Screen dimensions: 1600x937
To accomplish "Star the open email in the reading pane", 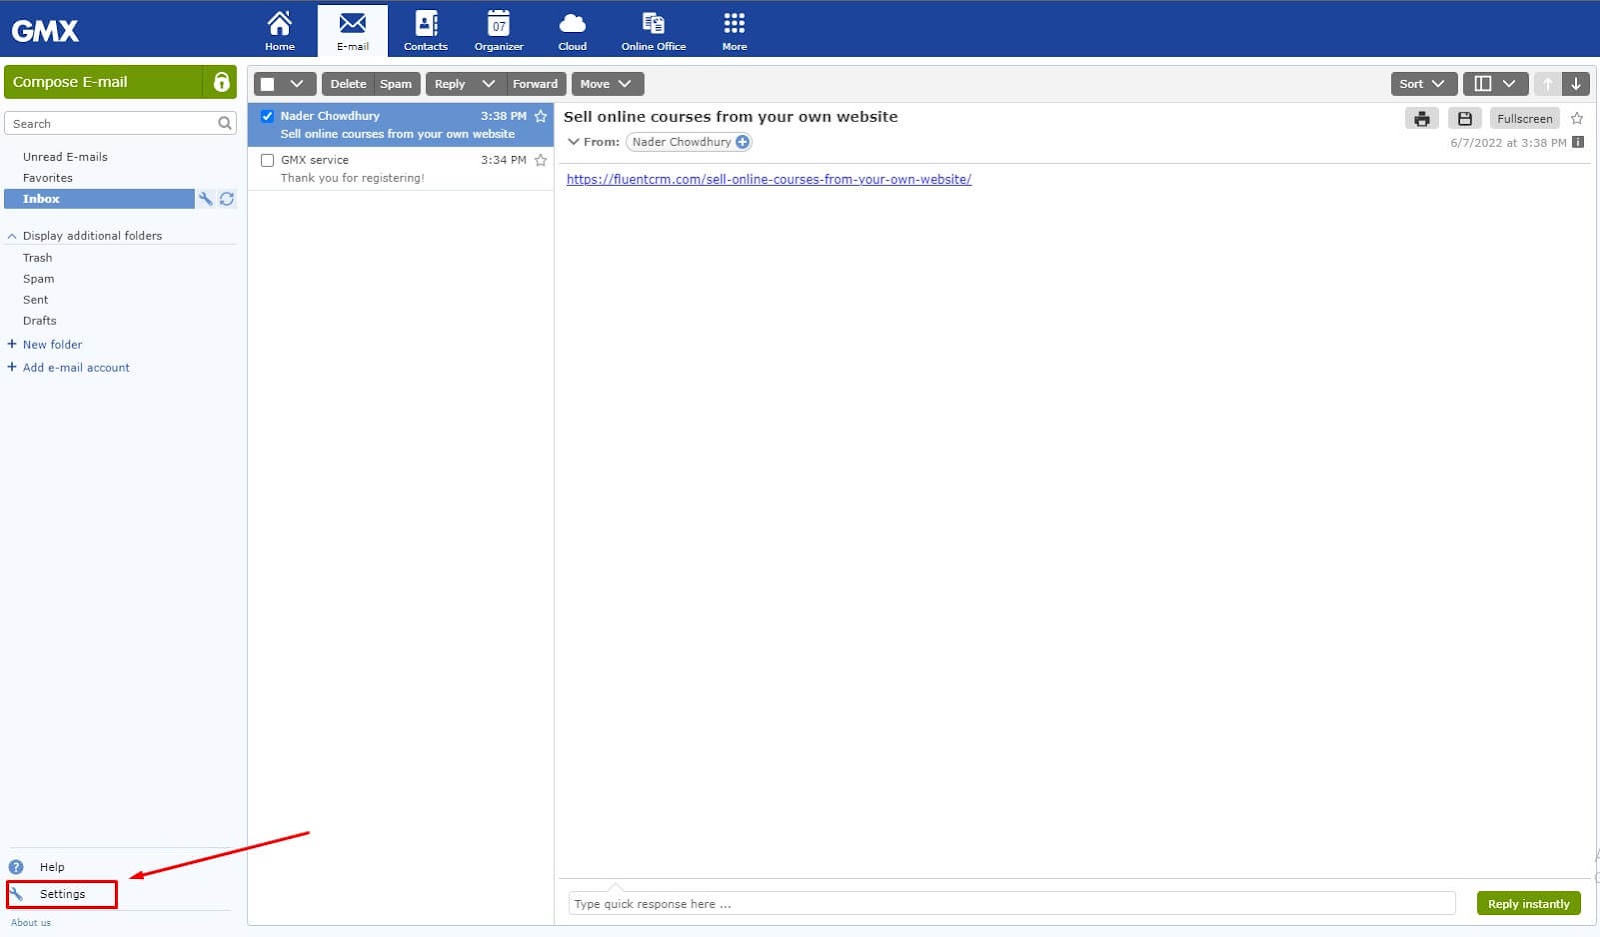I will click(x=1577, y=119).
